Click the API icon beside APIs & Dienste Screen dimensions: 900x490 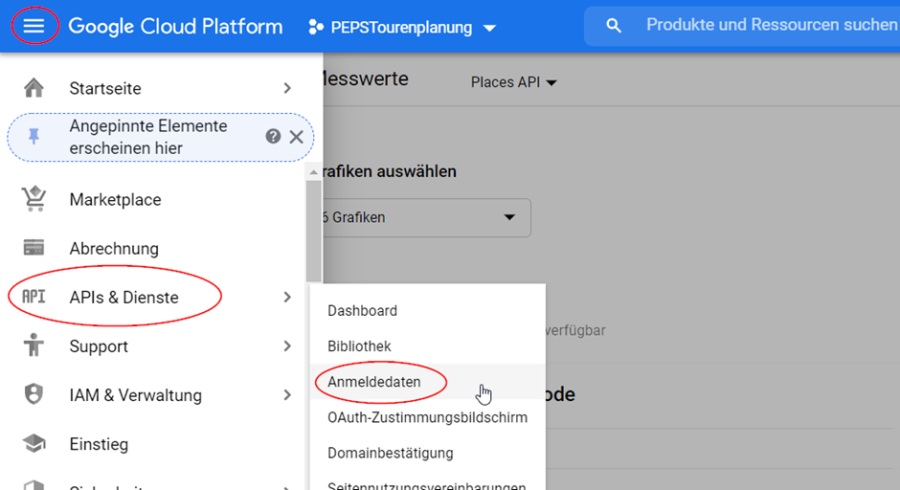point(34,297)
